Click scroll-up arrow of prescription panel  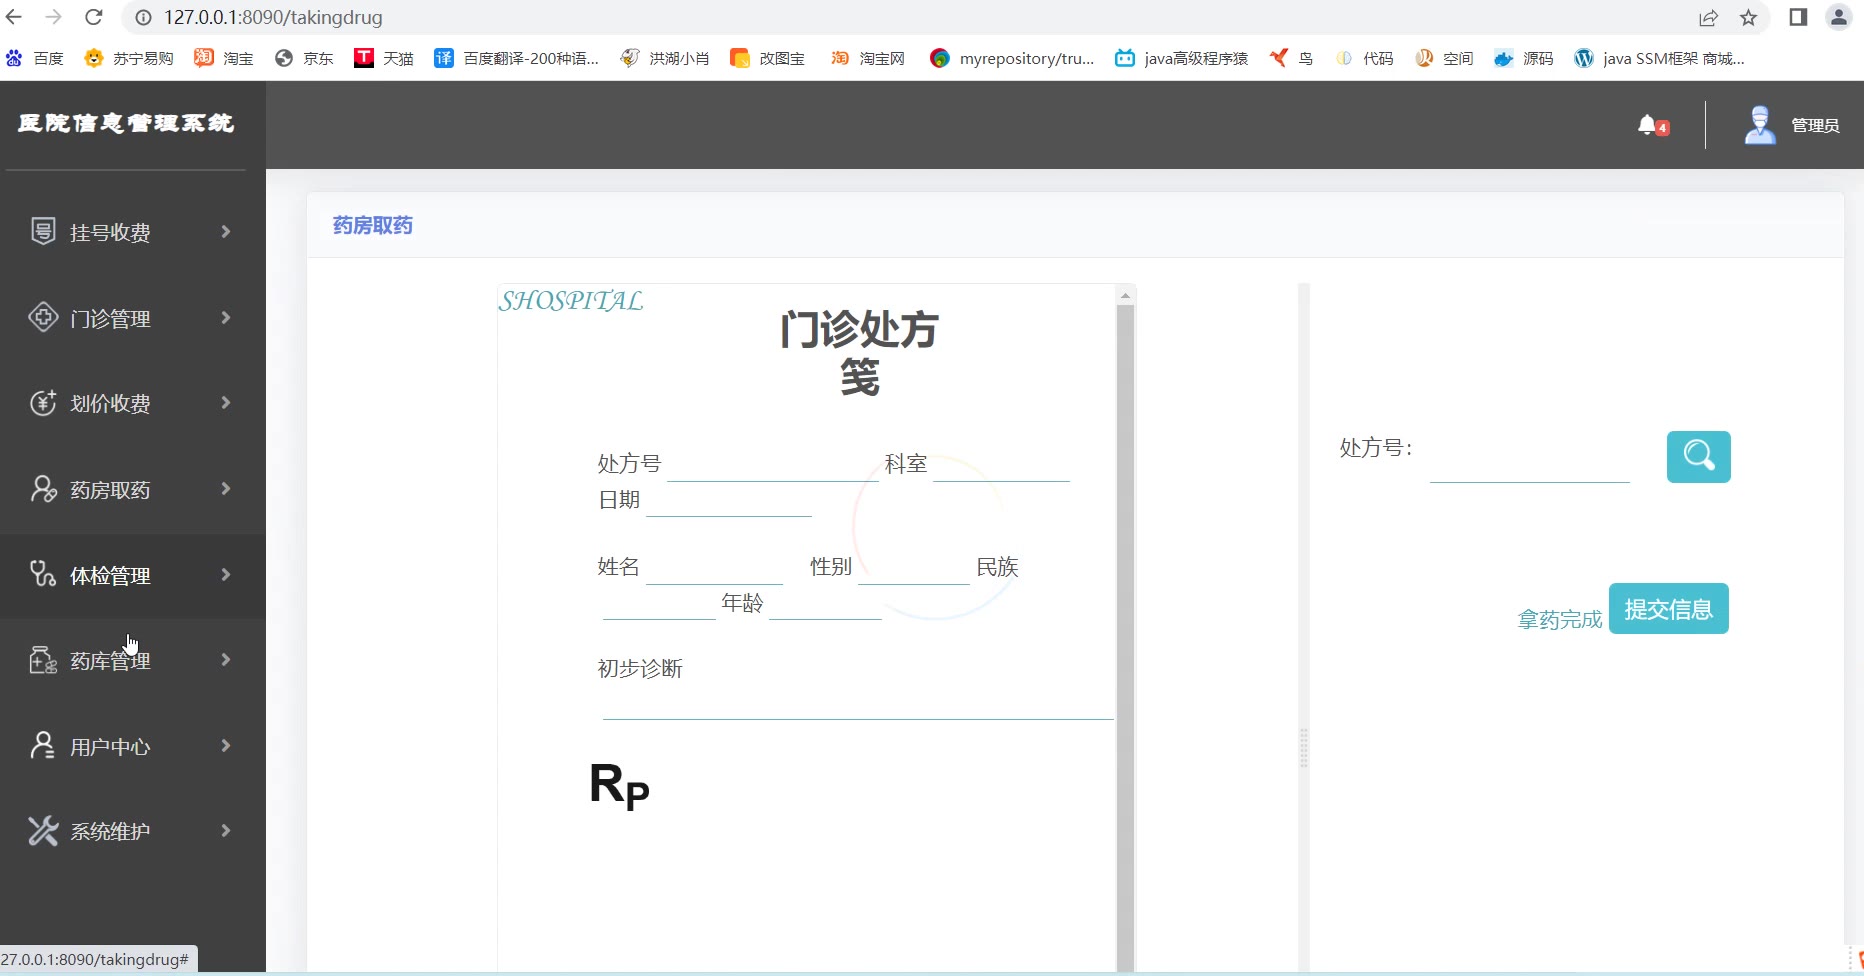coord(1125,295)
